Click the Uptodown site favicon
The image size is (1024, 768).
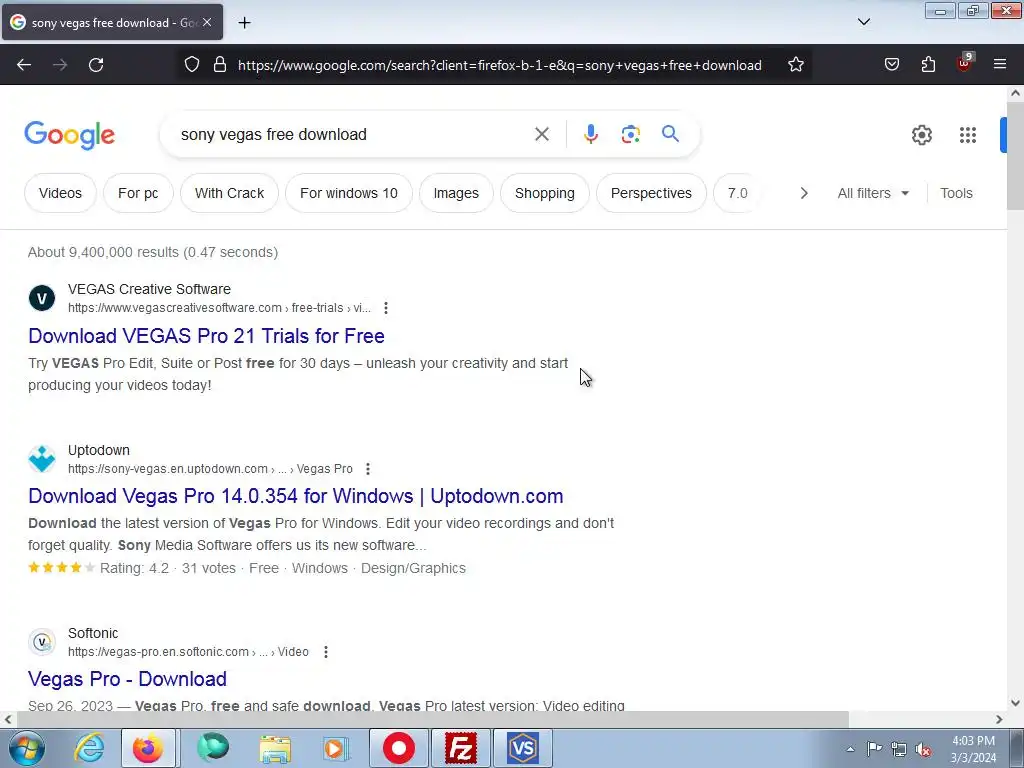(42, 459)
